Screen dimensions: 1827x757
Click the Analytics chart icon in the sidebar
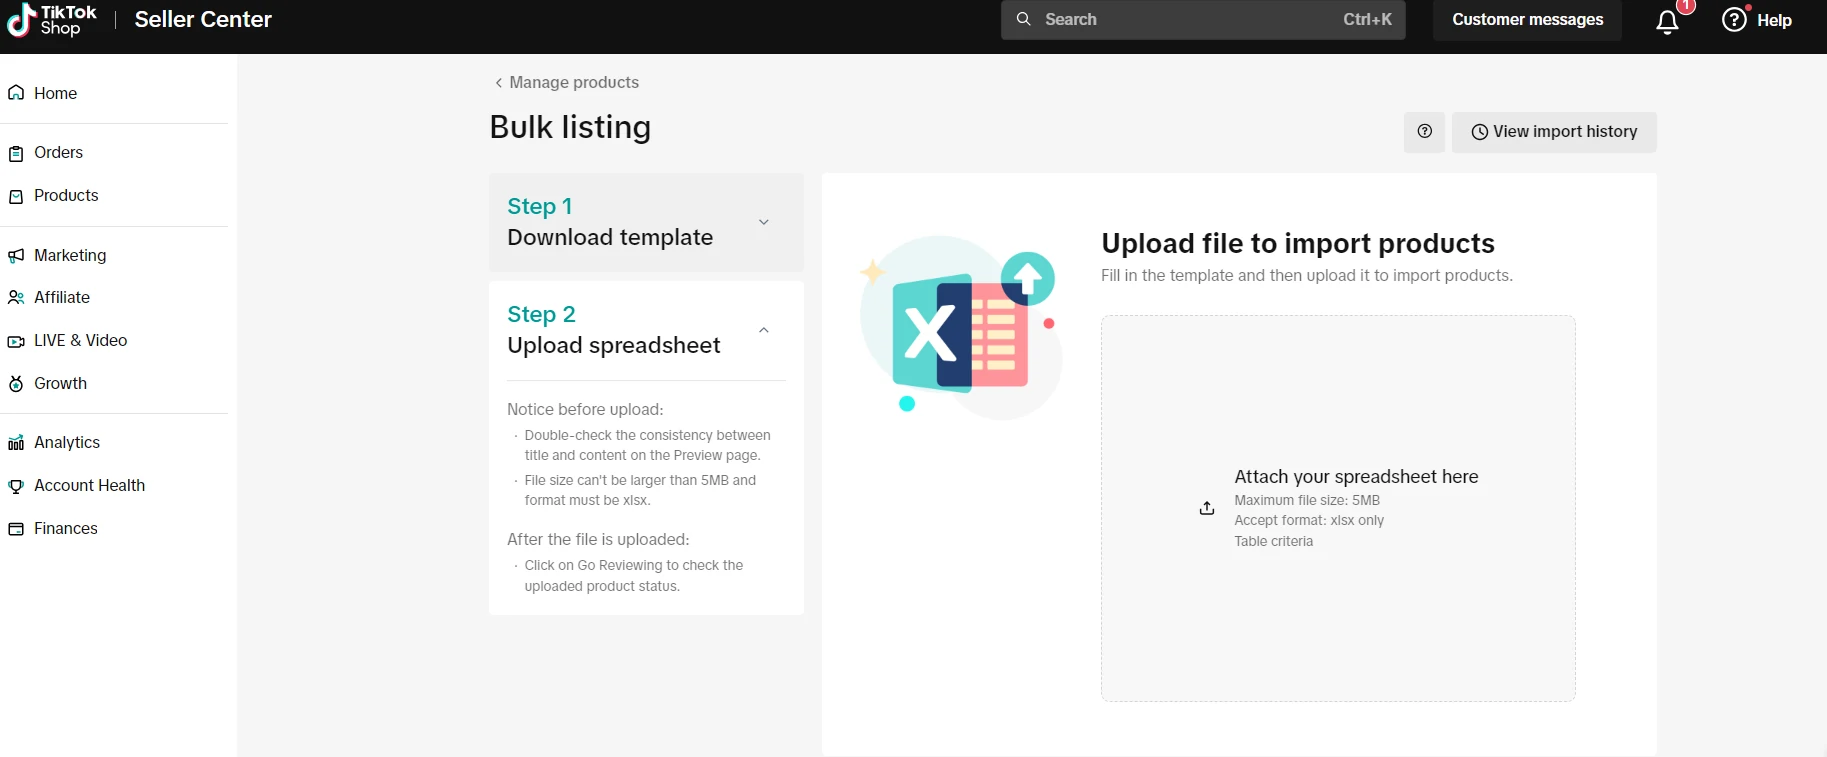pos(16,443)
